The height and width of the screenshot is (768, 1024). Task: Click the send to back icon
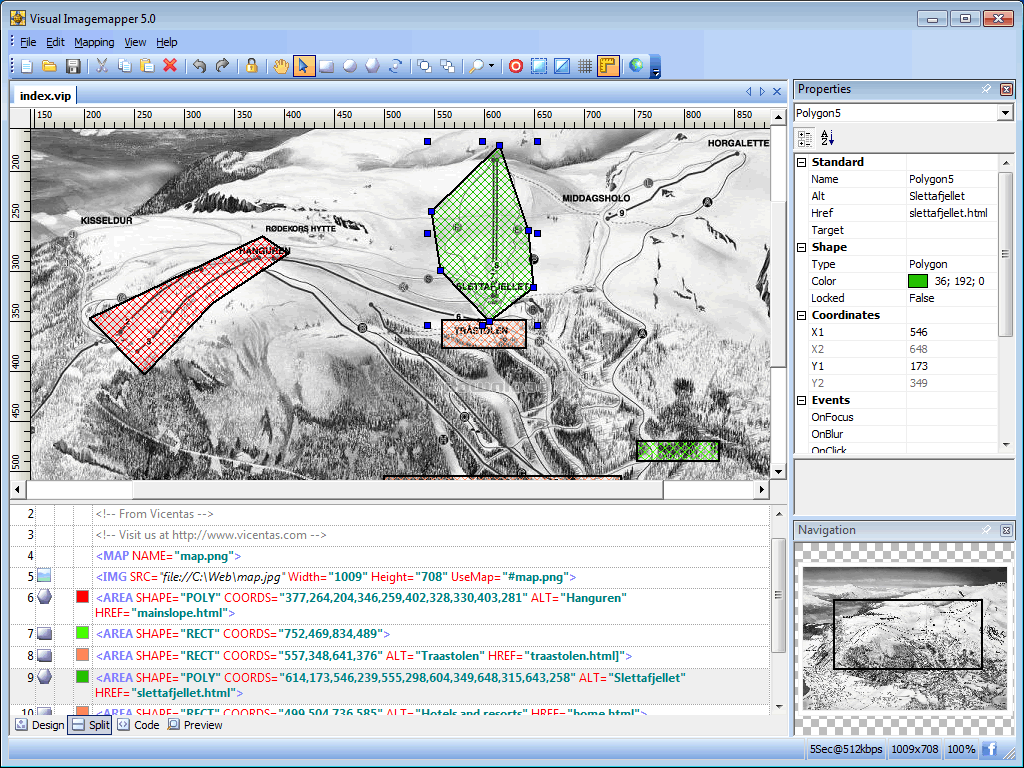(447, 66)
